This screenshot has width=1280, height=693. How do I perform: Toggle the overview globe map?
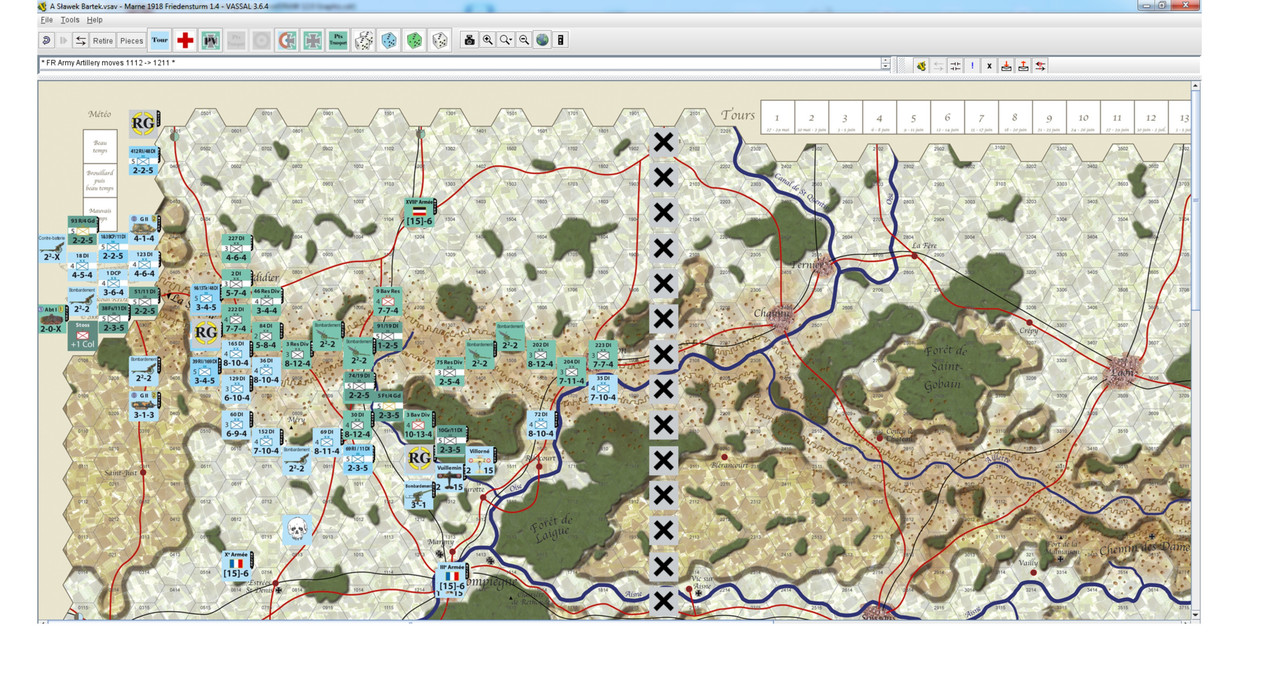coord(542,40)
